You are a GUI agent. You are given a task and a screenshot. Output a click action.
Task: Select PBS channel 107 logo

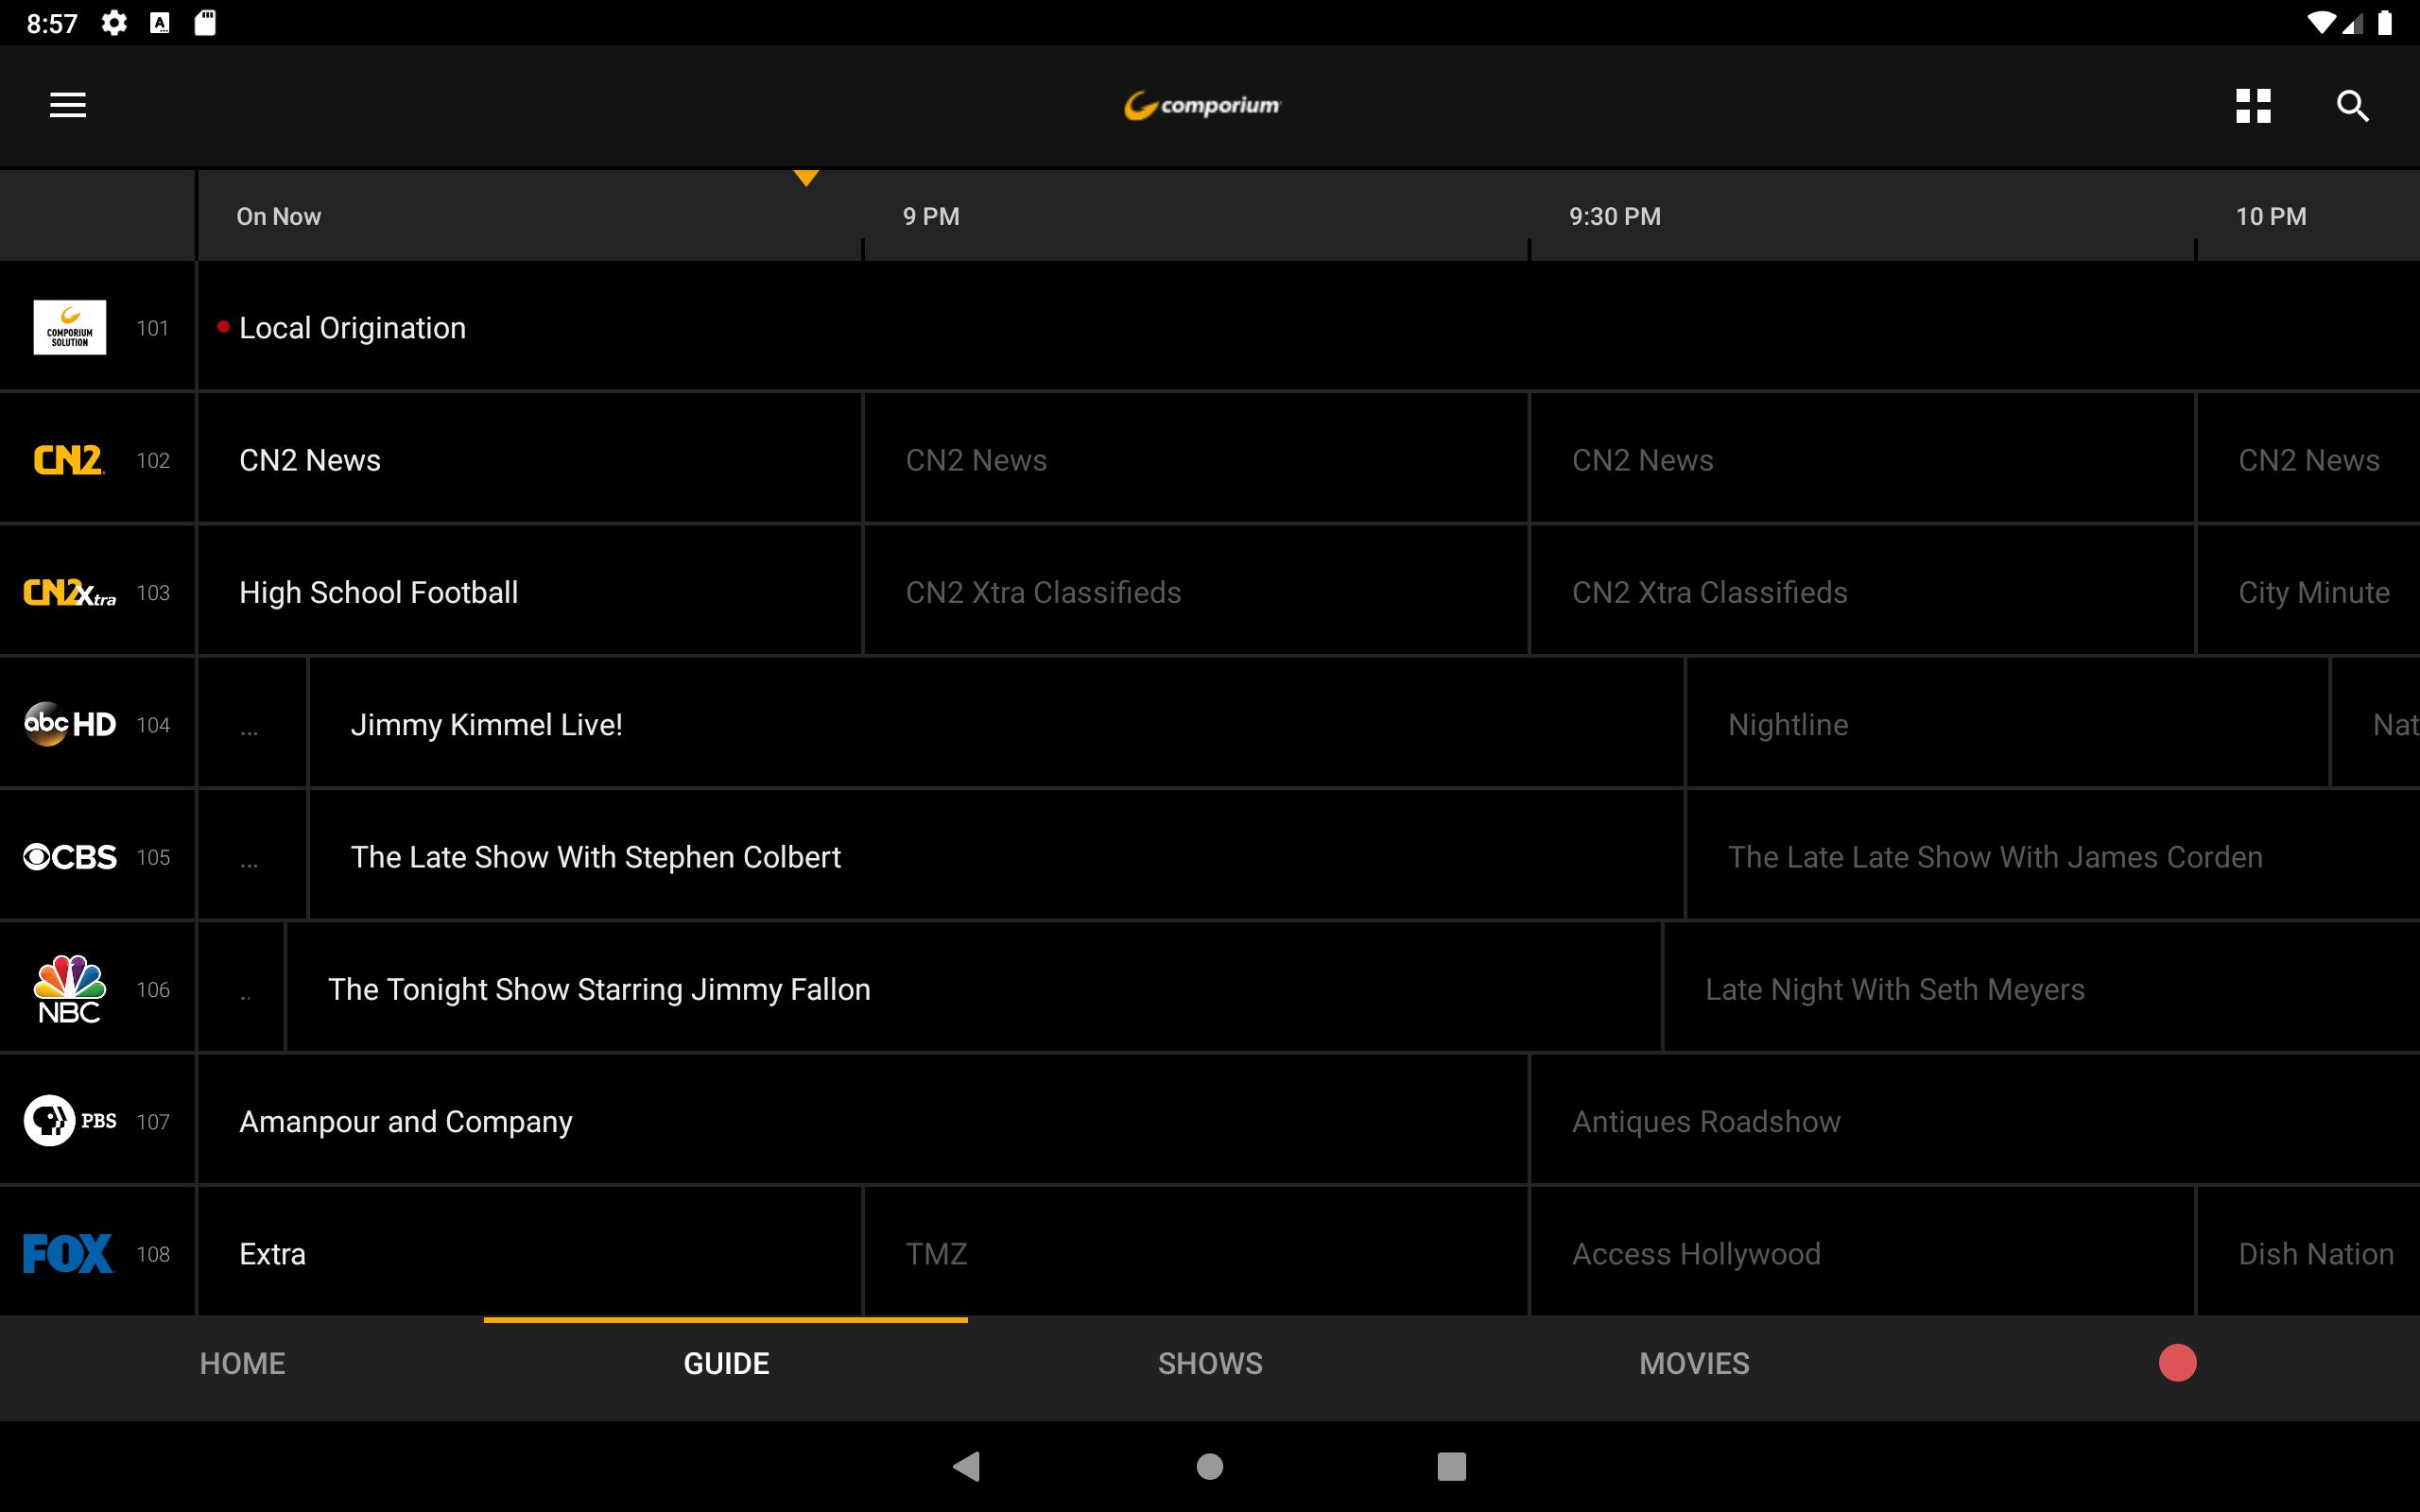pyautogui.click(x=70, y=1121)
